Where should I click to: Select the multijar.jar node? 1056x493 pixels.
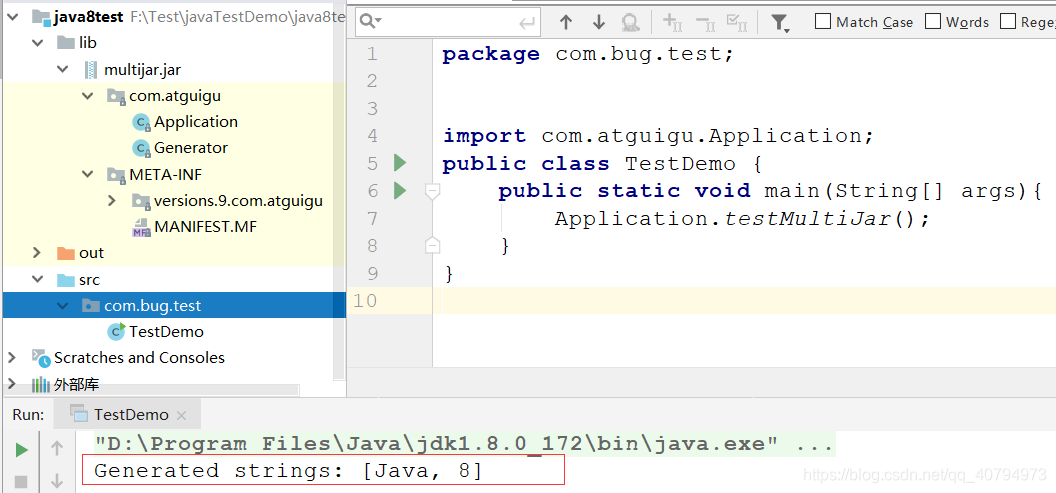point(142,69)
